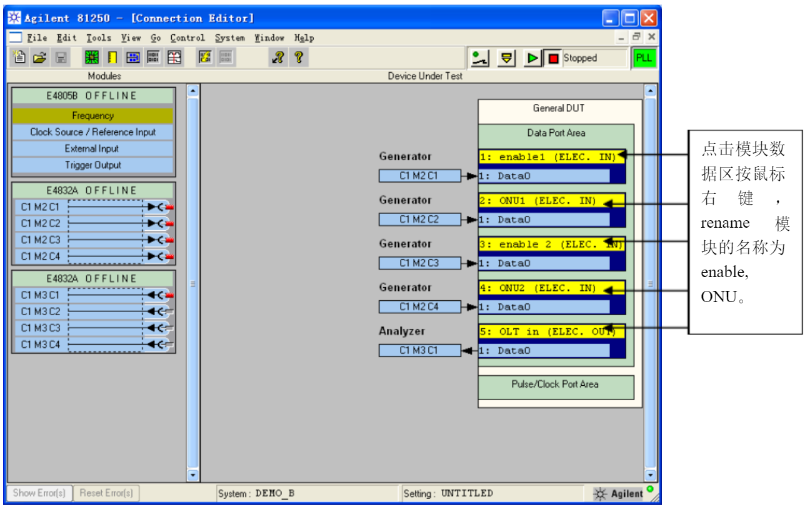This screenshot has width=808, height=522.
Task: Click the Open folder toolbar icon
Action: pos(40,58)
